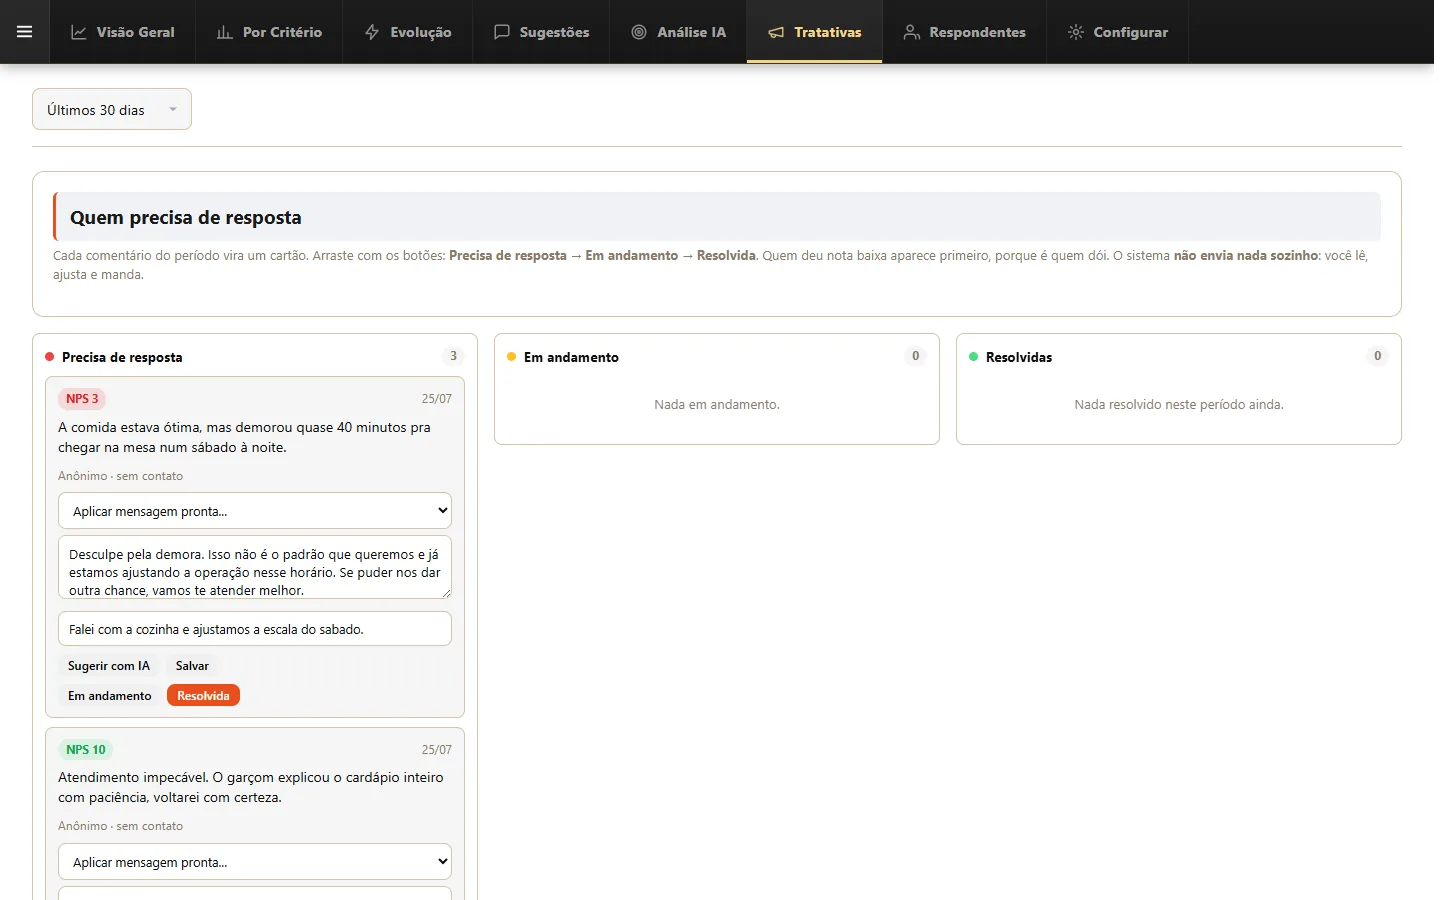1440x900 pixels.
Task: Go to the Configurar tab
Action: click(1117, 32)
